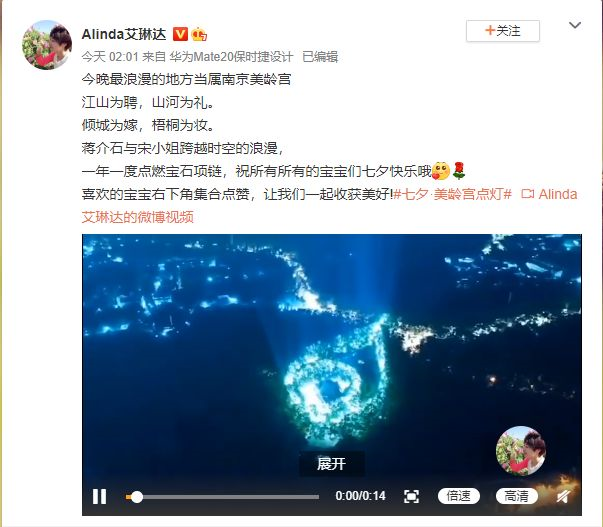Viewport: 603px width, 527px height.
Task: Click the video camera icon before Alinda
Action: tap(528, 194)
